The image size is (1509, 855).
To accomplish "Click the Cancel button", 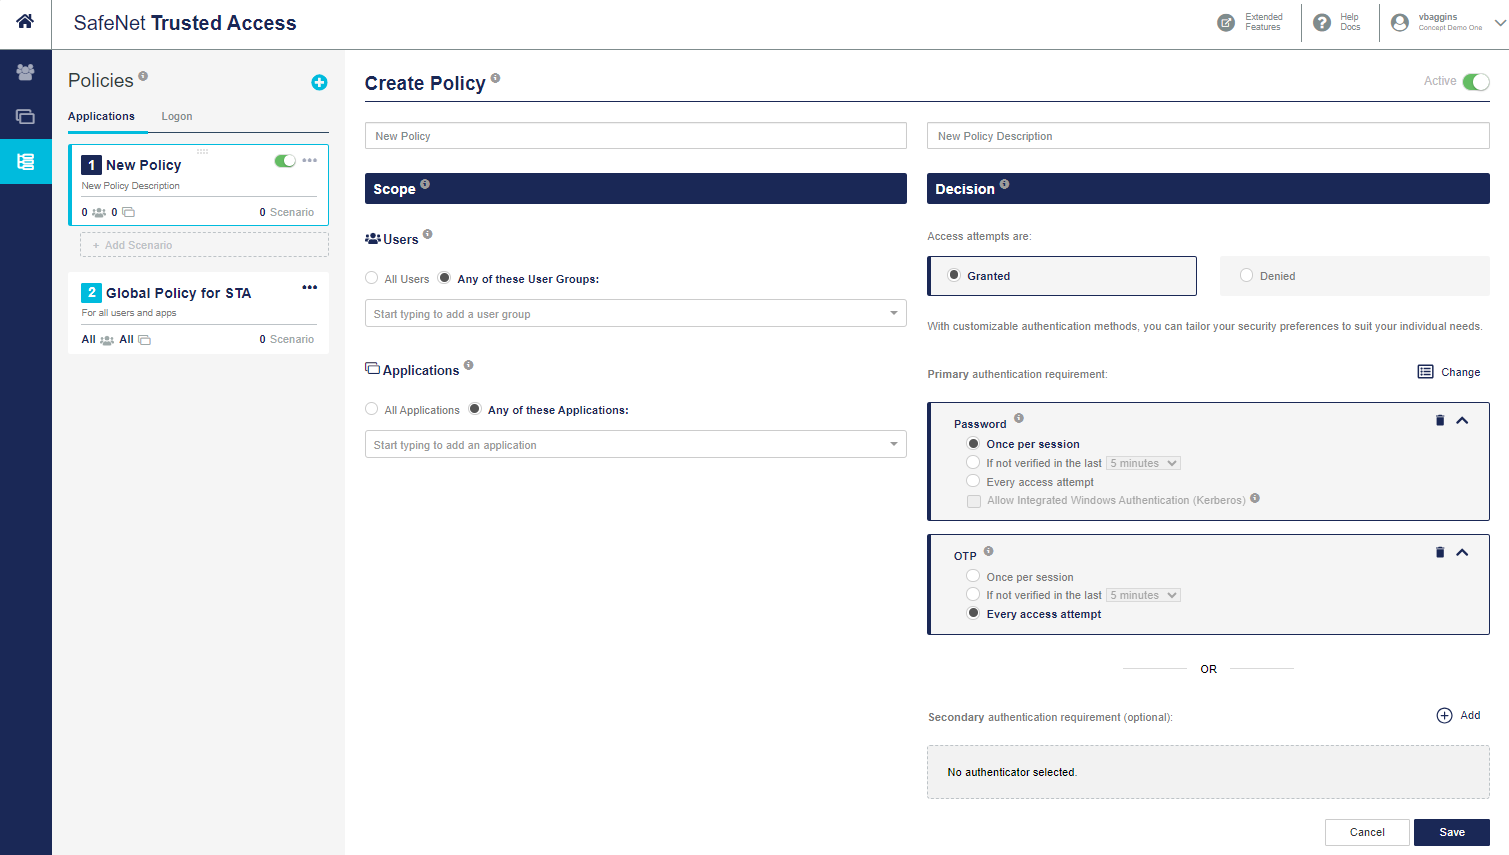I will click(1367, 832).
